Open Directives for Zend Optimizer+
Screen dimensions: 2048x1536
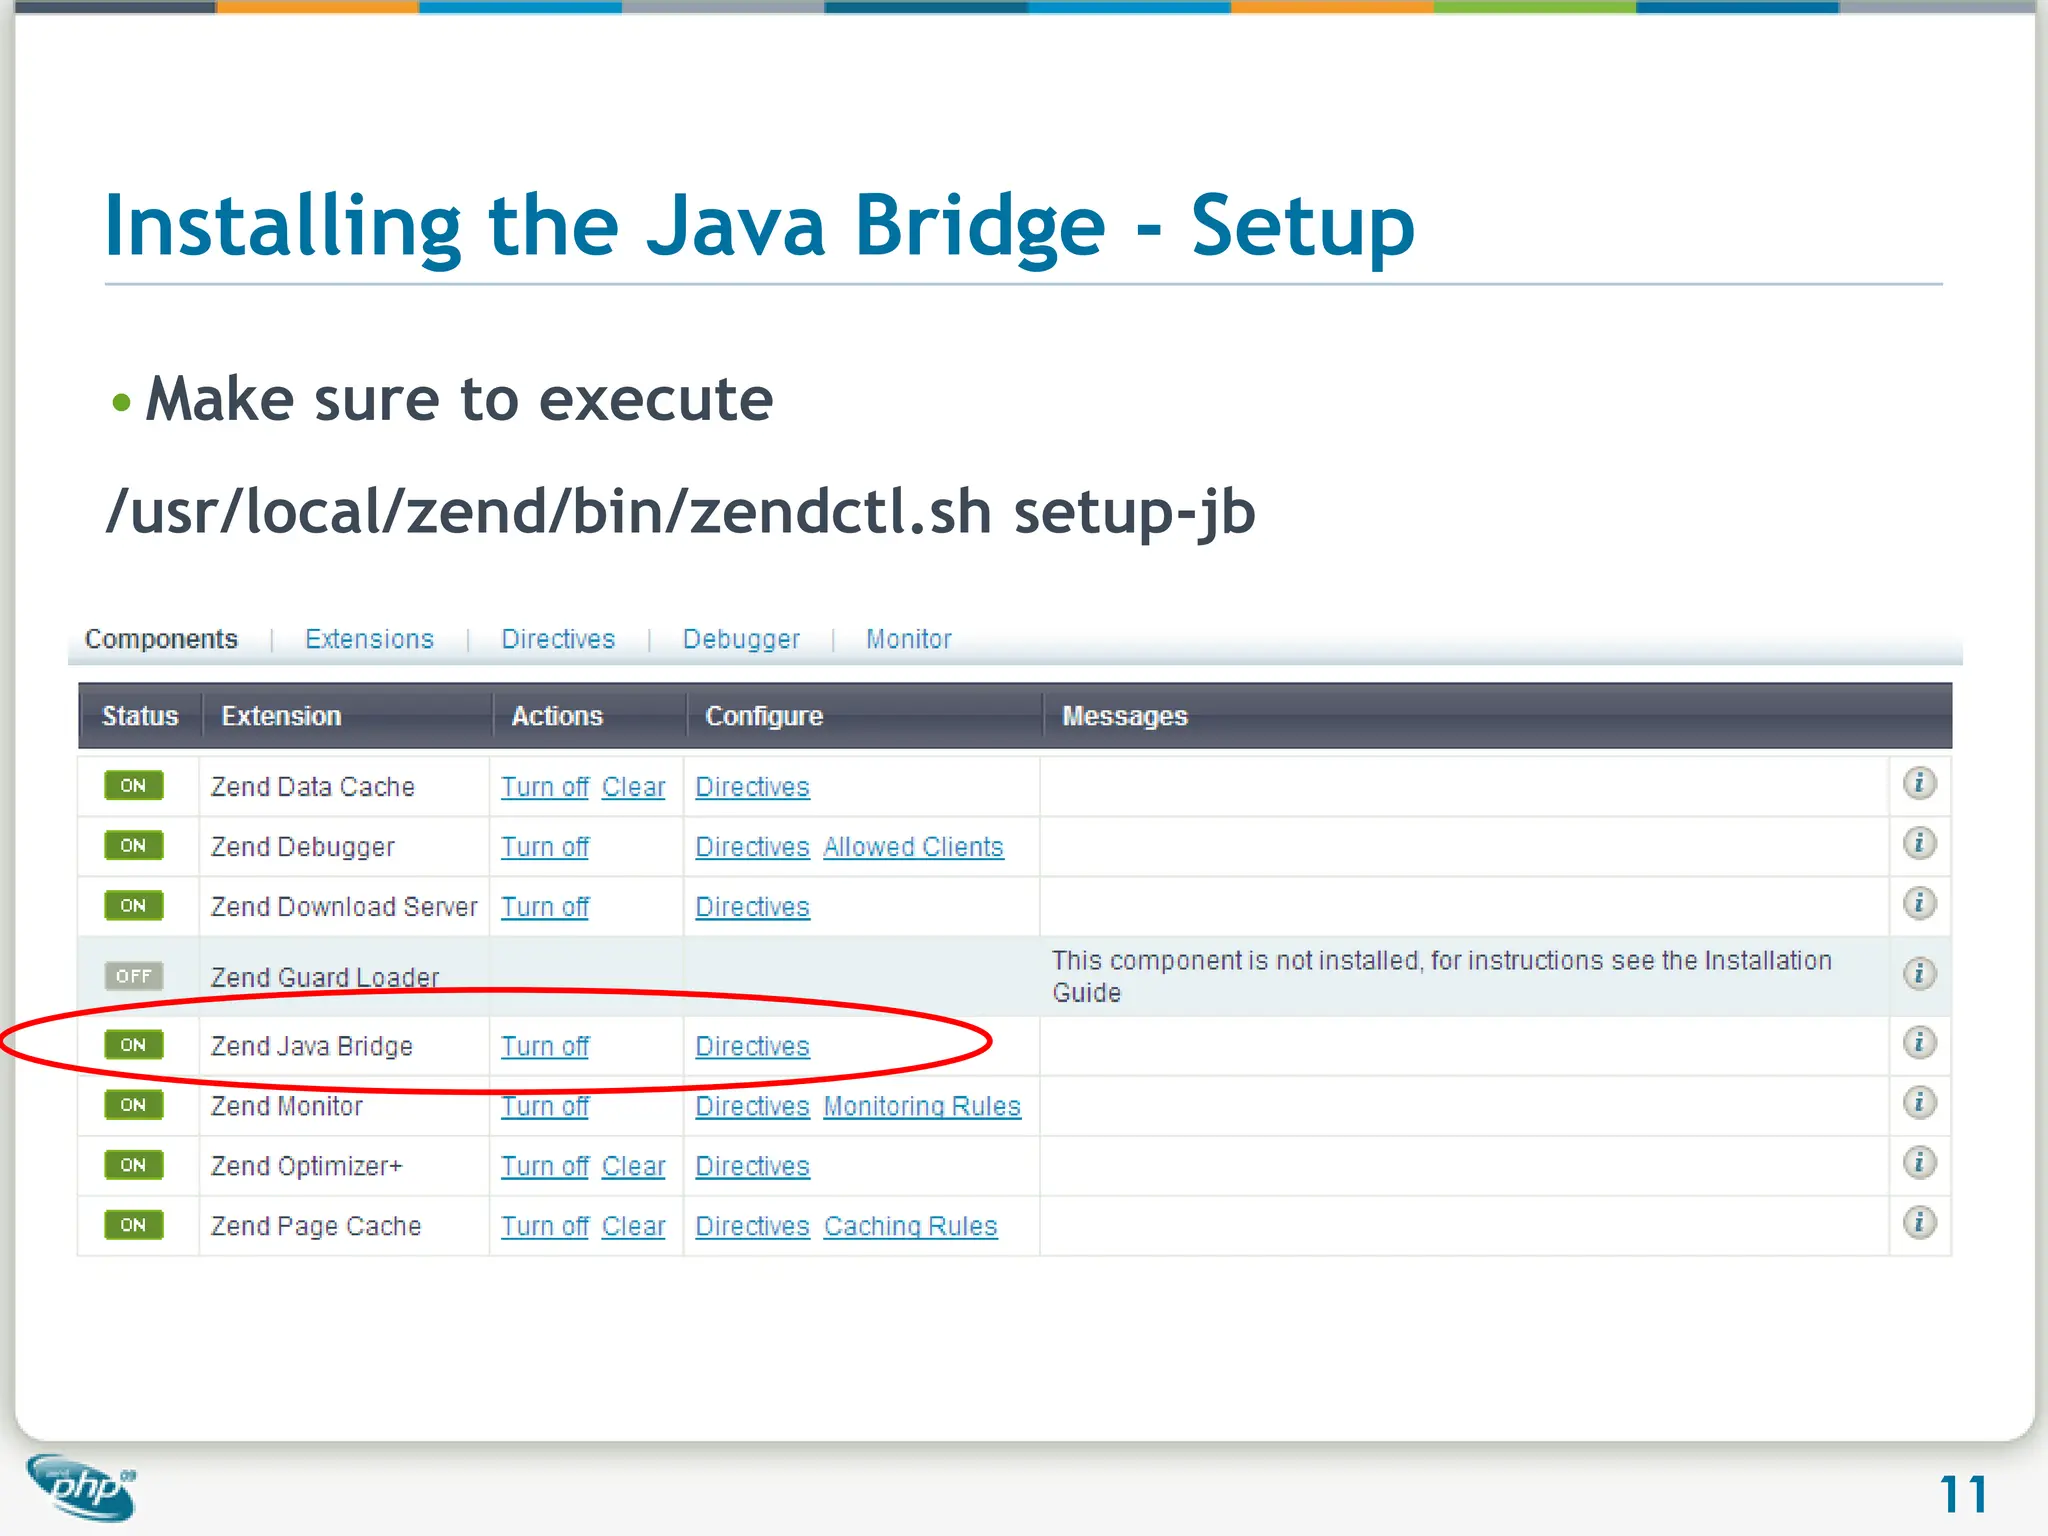(752, 1166)
